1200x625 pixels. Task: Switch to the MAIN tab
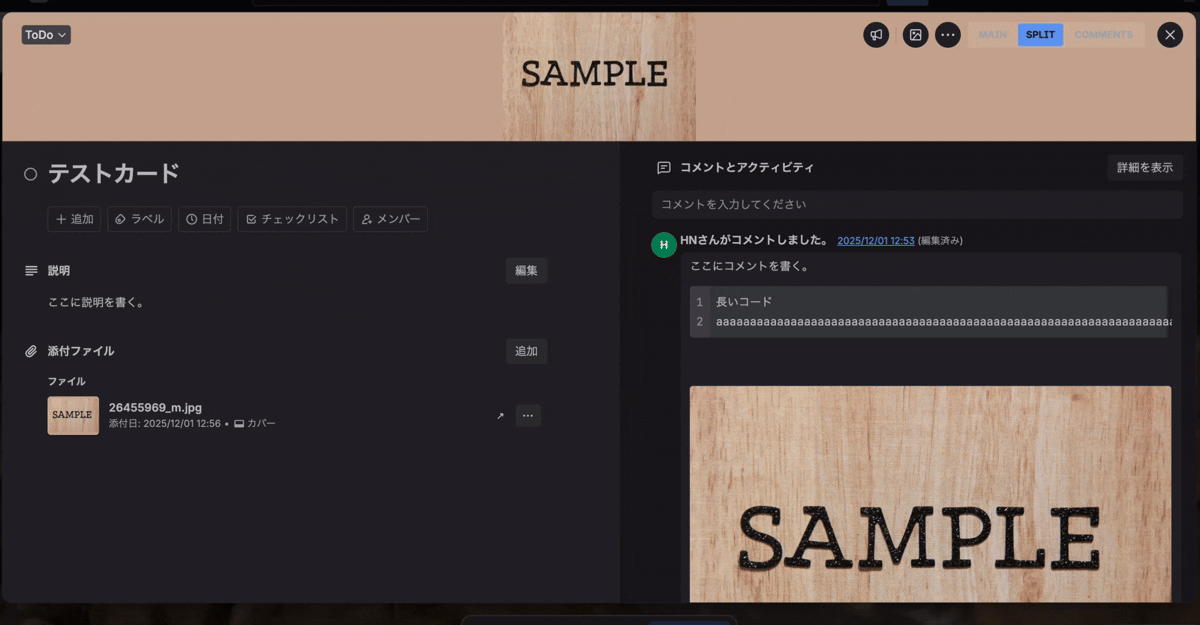[x=991, y=34]
